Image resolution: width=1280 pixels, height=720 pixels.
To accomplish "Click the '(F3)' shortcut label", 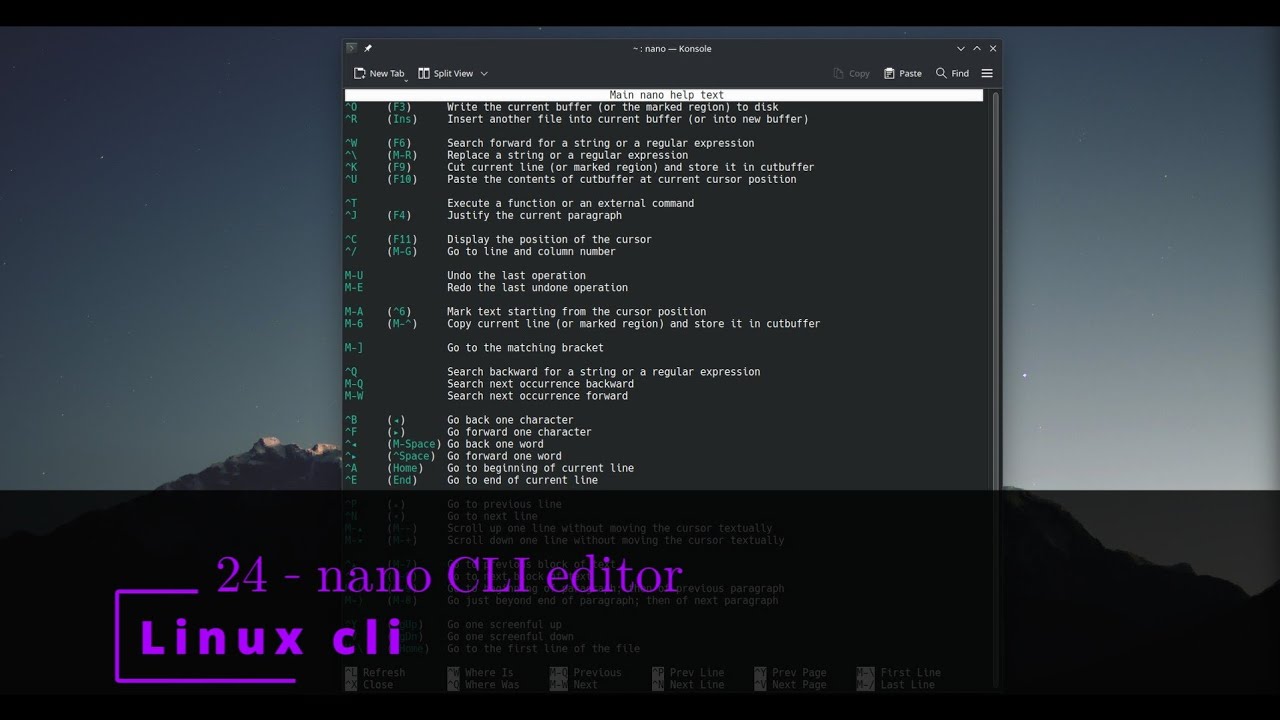I will (x=399, y=107).
